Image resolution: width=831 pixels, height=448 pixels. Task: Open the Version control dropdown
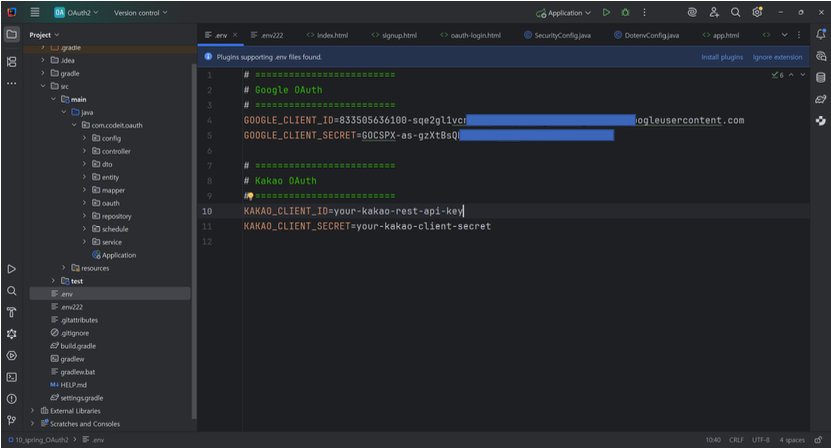(140, 13)
